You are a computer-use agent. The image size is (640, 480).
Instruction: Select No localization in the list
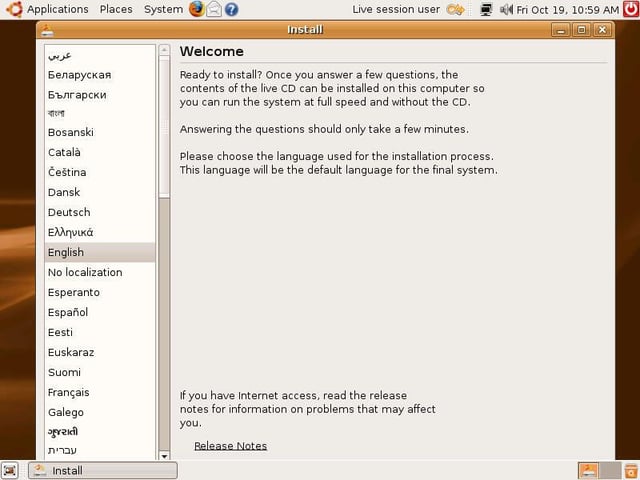pyautogui.click(x=100, y=272)
